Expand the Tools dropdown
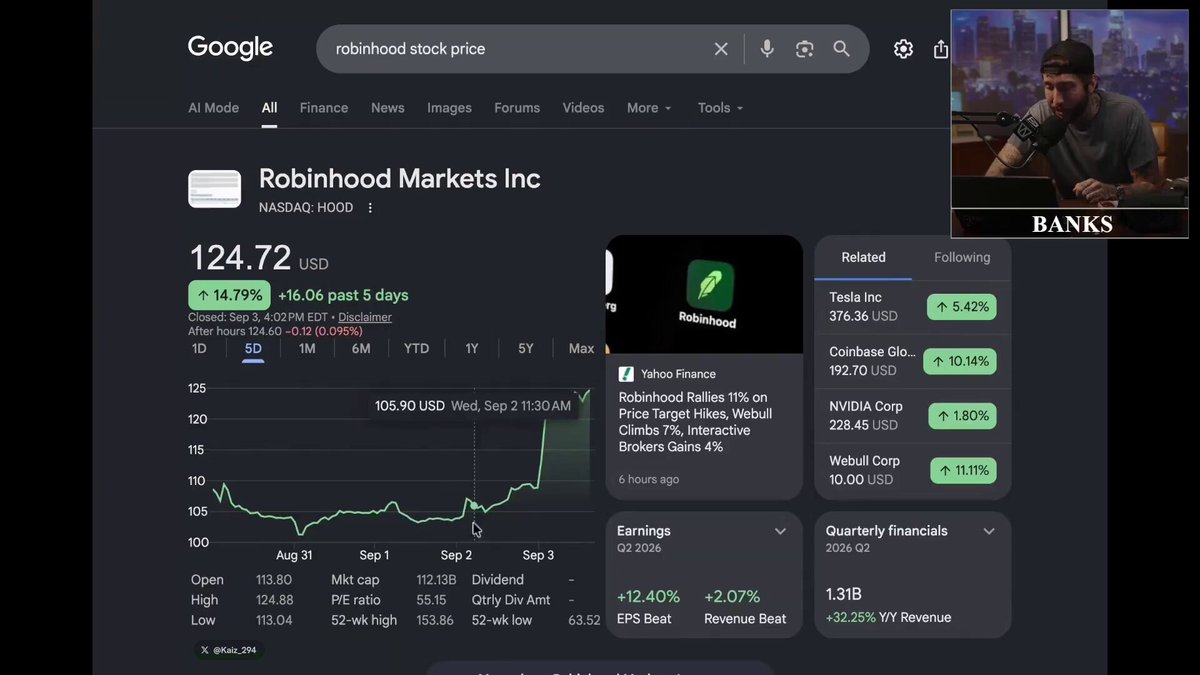The image size is (1200, 675). 720,108
